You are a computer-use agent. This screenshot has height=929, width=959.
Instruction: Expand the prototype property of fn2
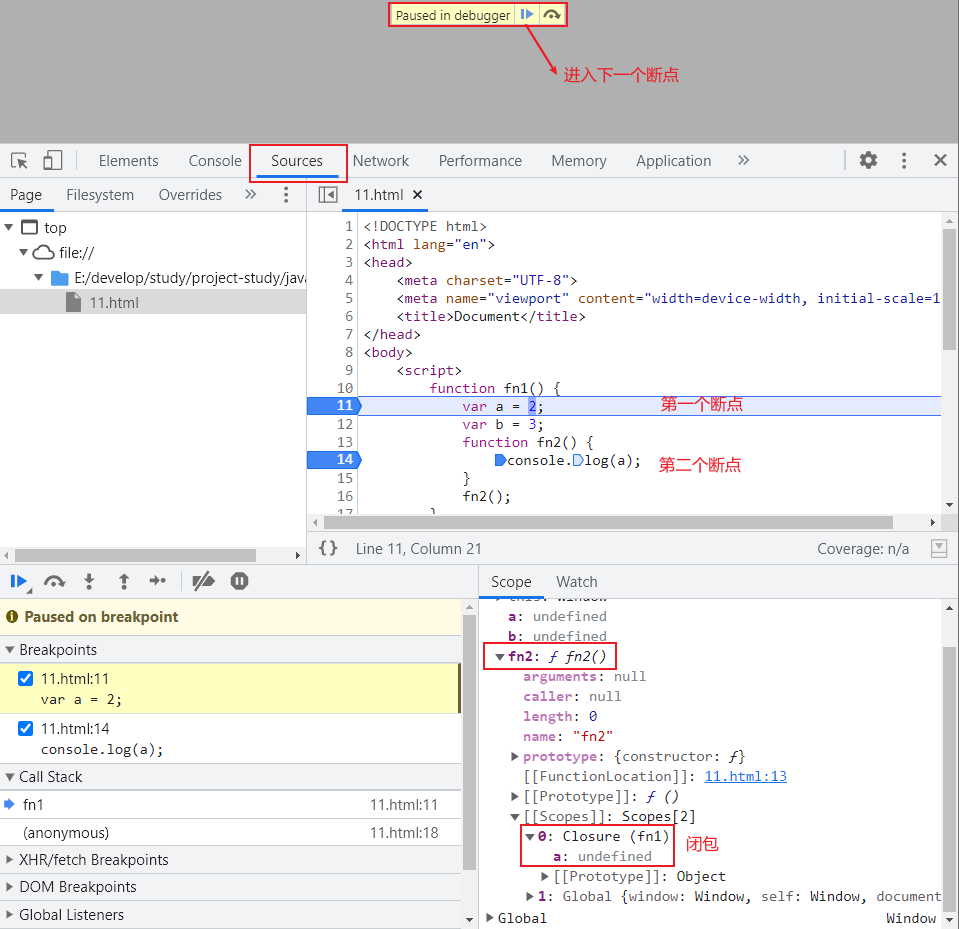[x=515, y=757]
